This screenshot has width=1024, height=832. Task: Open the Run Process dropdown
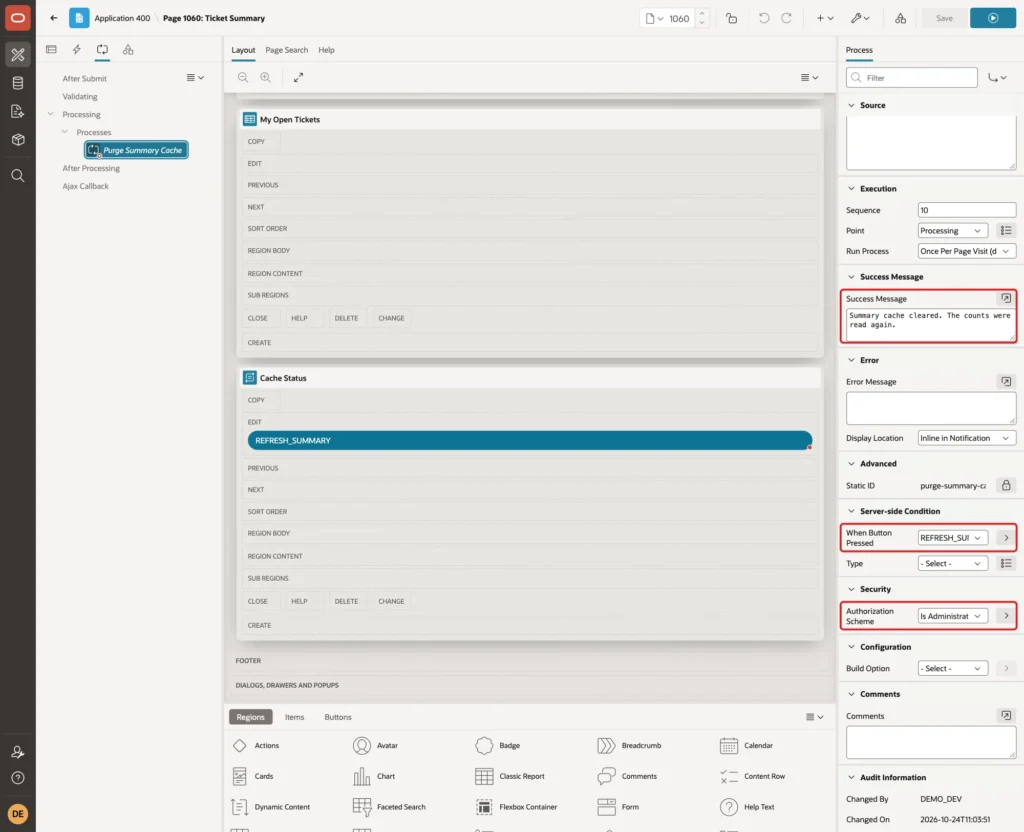point(967,251)
